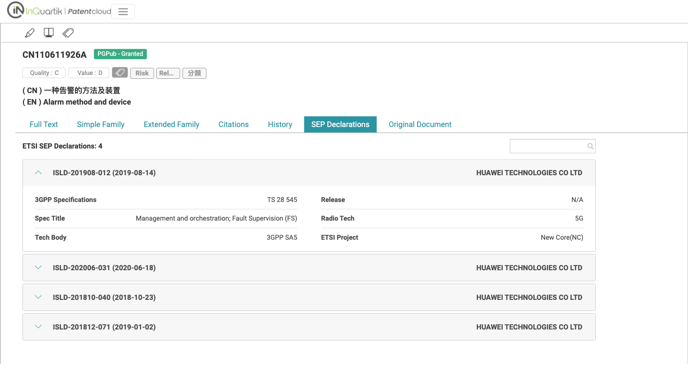This screenshot has height=382, width=688.
Task: Select the highlighter pen tool icon
Action: [30, 33]
